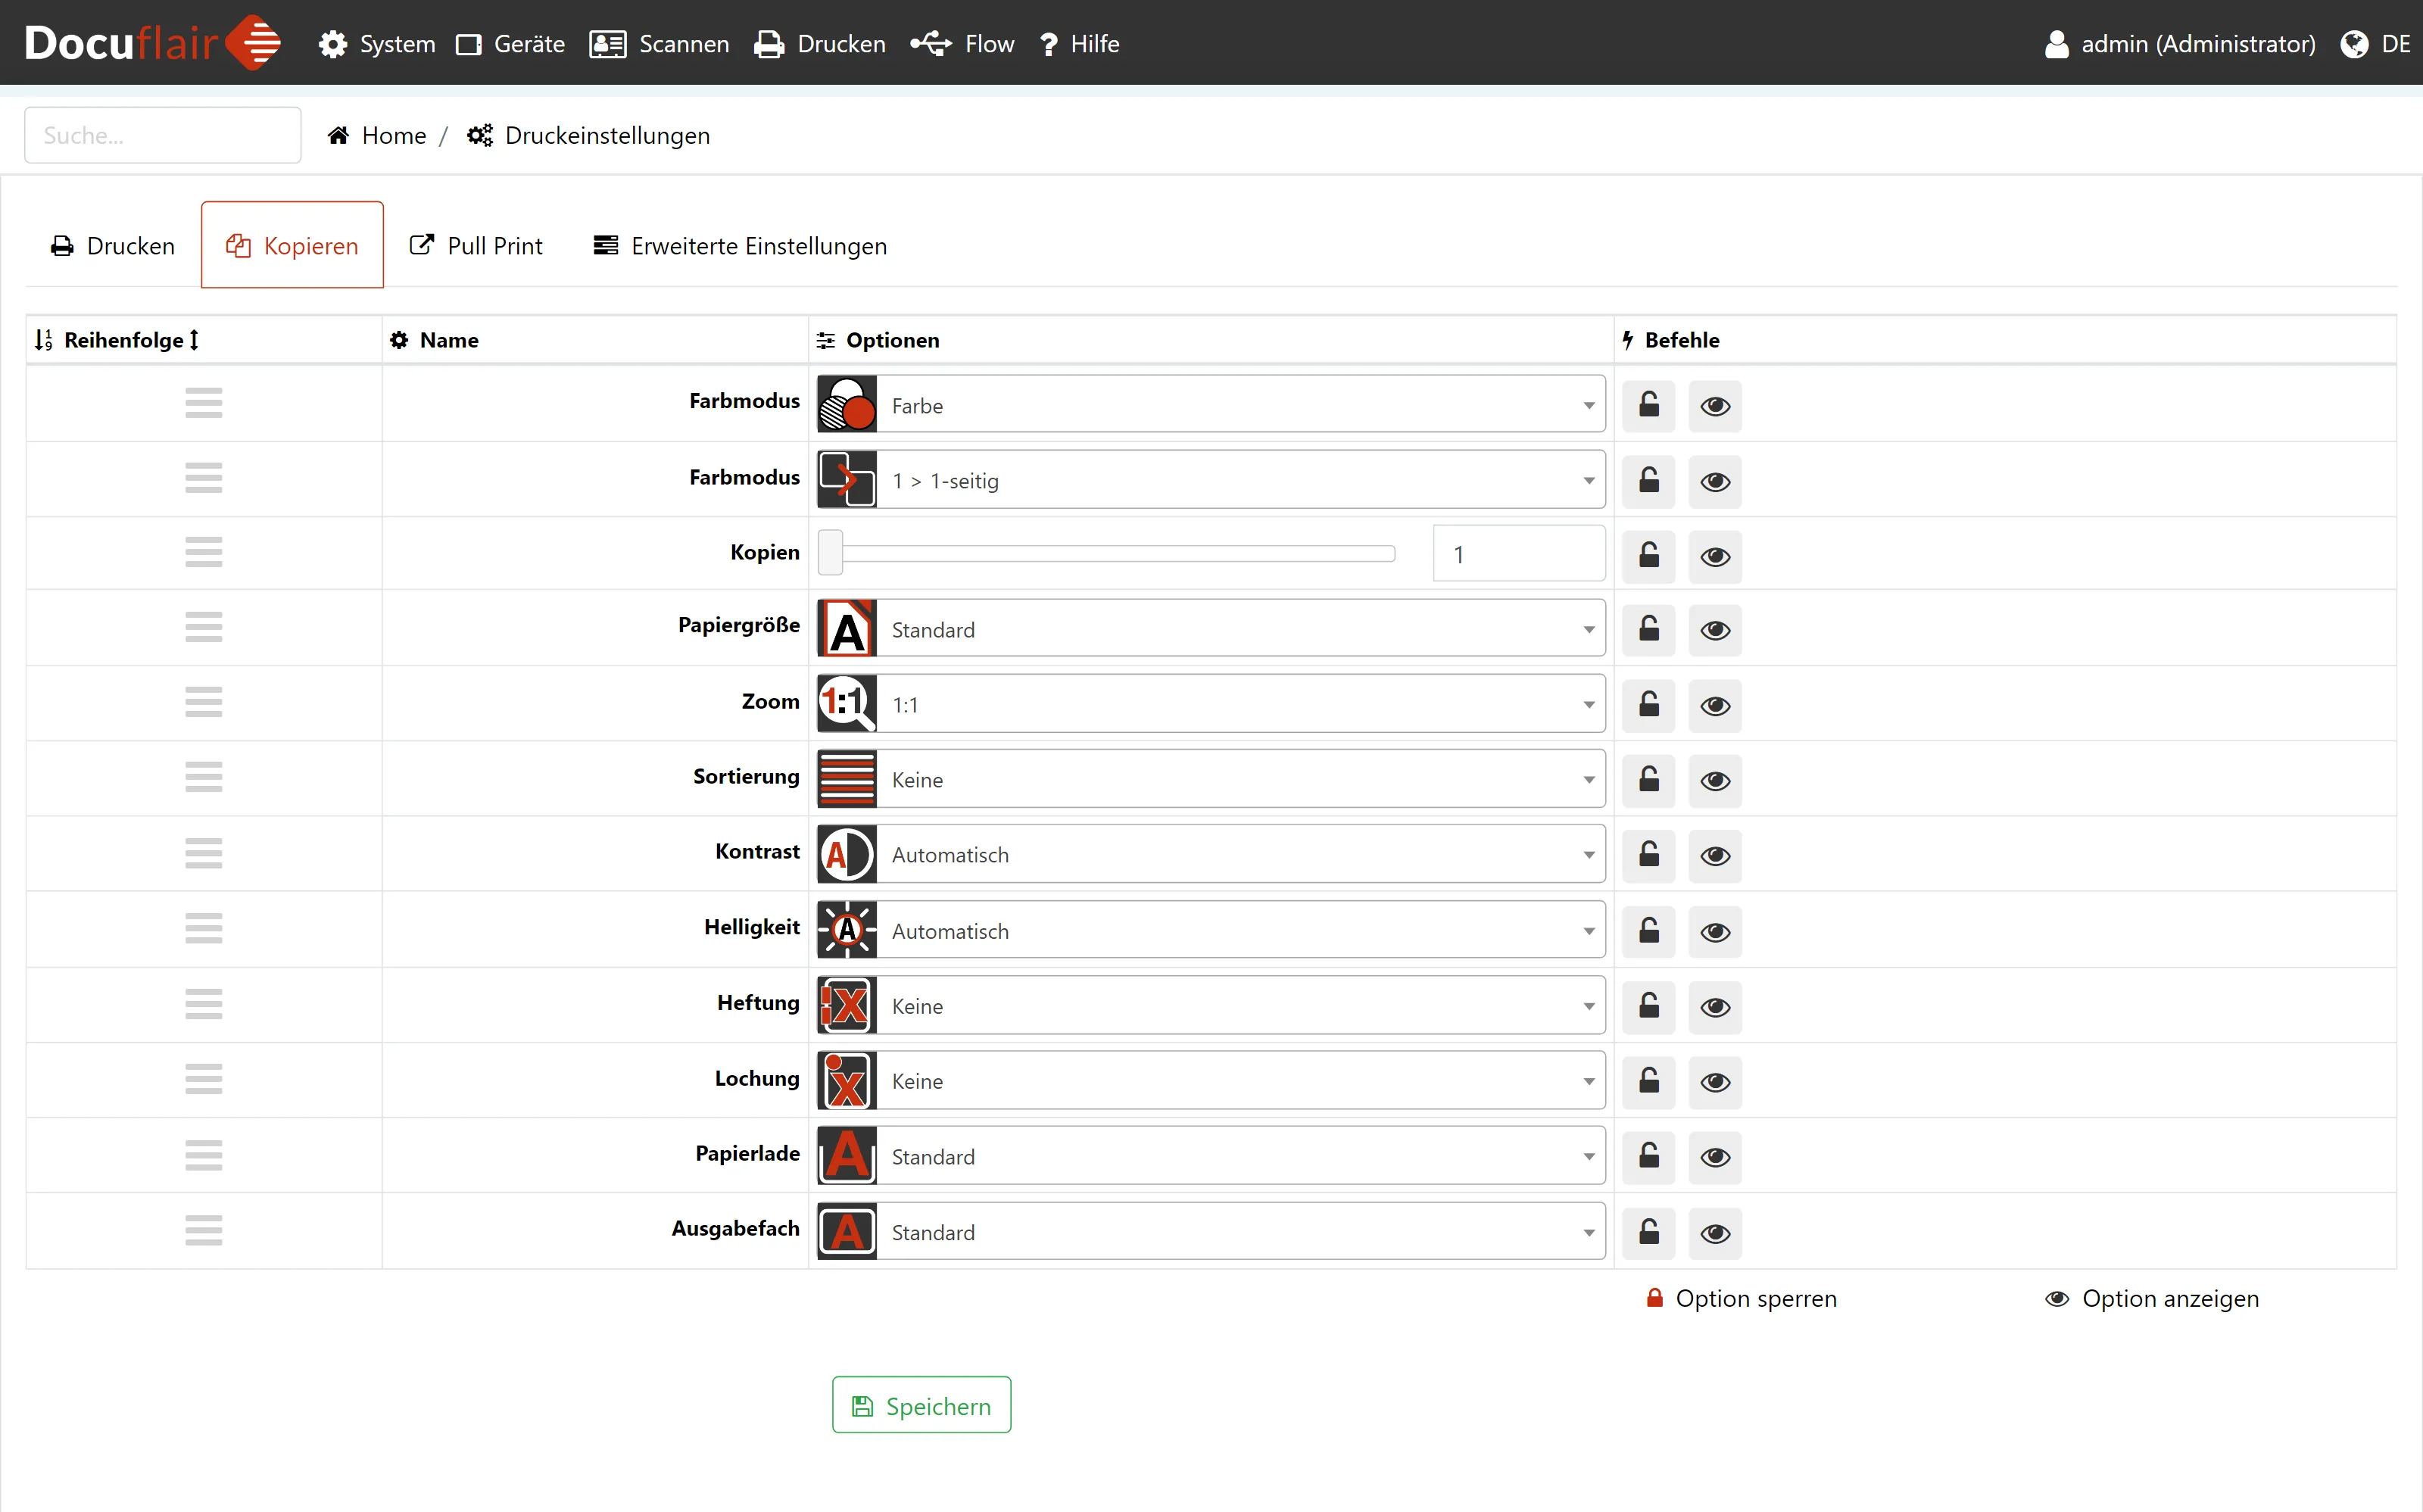The height and width of the screenshot is (1512, 2423).
Task: Click the admin user account icon
Action: tap(2056, 44)
